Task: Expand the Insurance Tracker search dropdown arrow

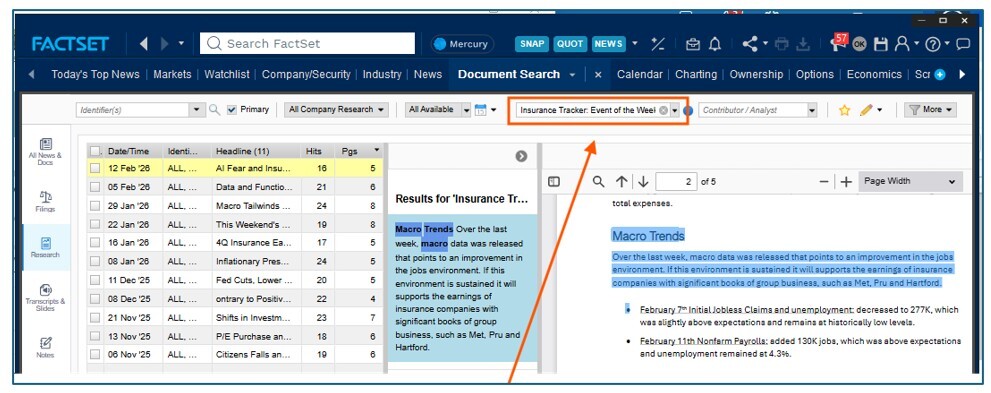Action: [x=674, y=110]
